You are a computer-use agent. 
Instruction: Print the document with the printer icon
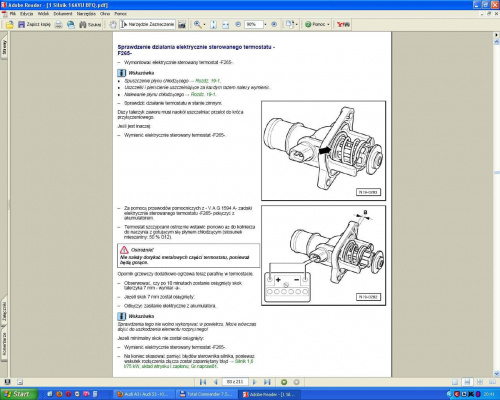tap(59, 24)
